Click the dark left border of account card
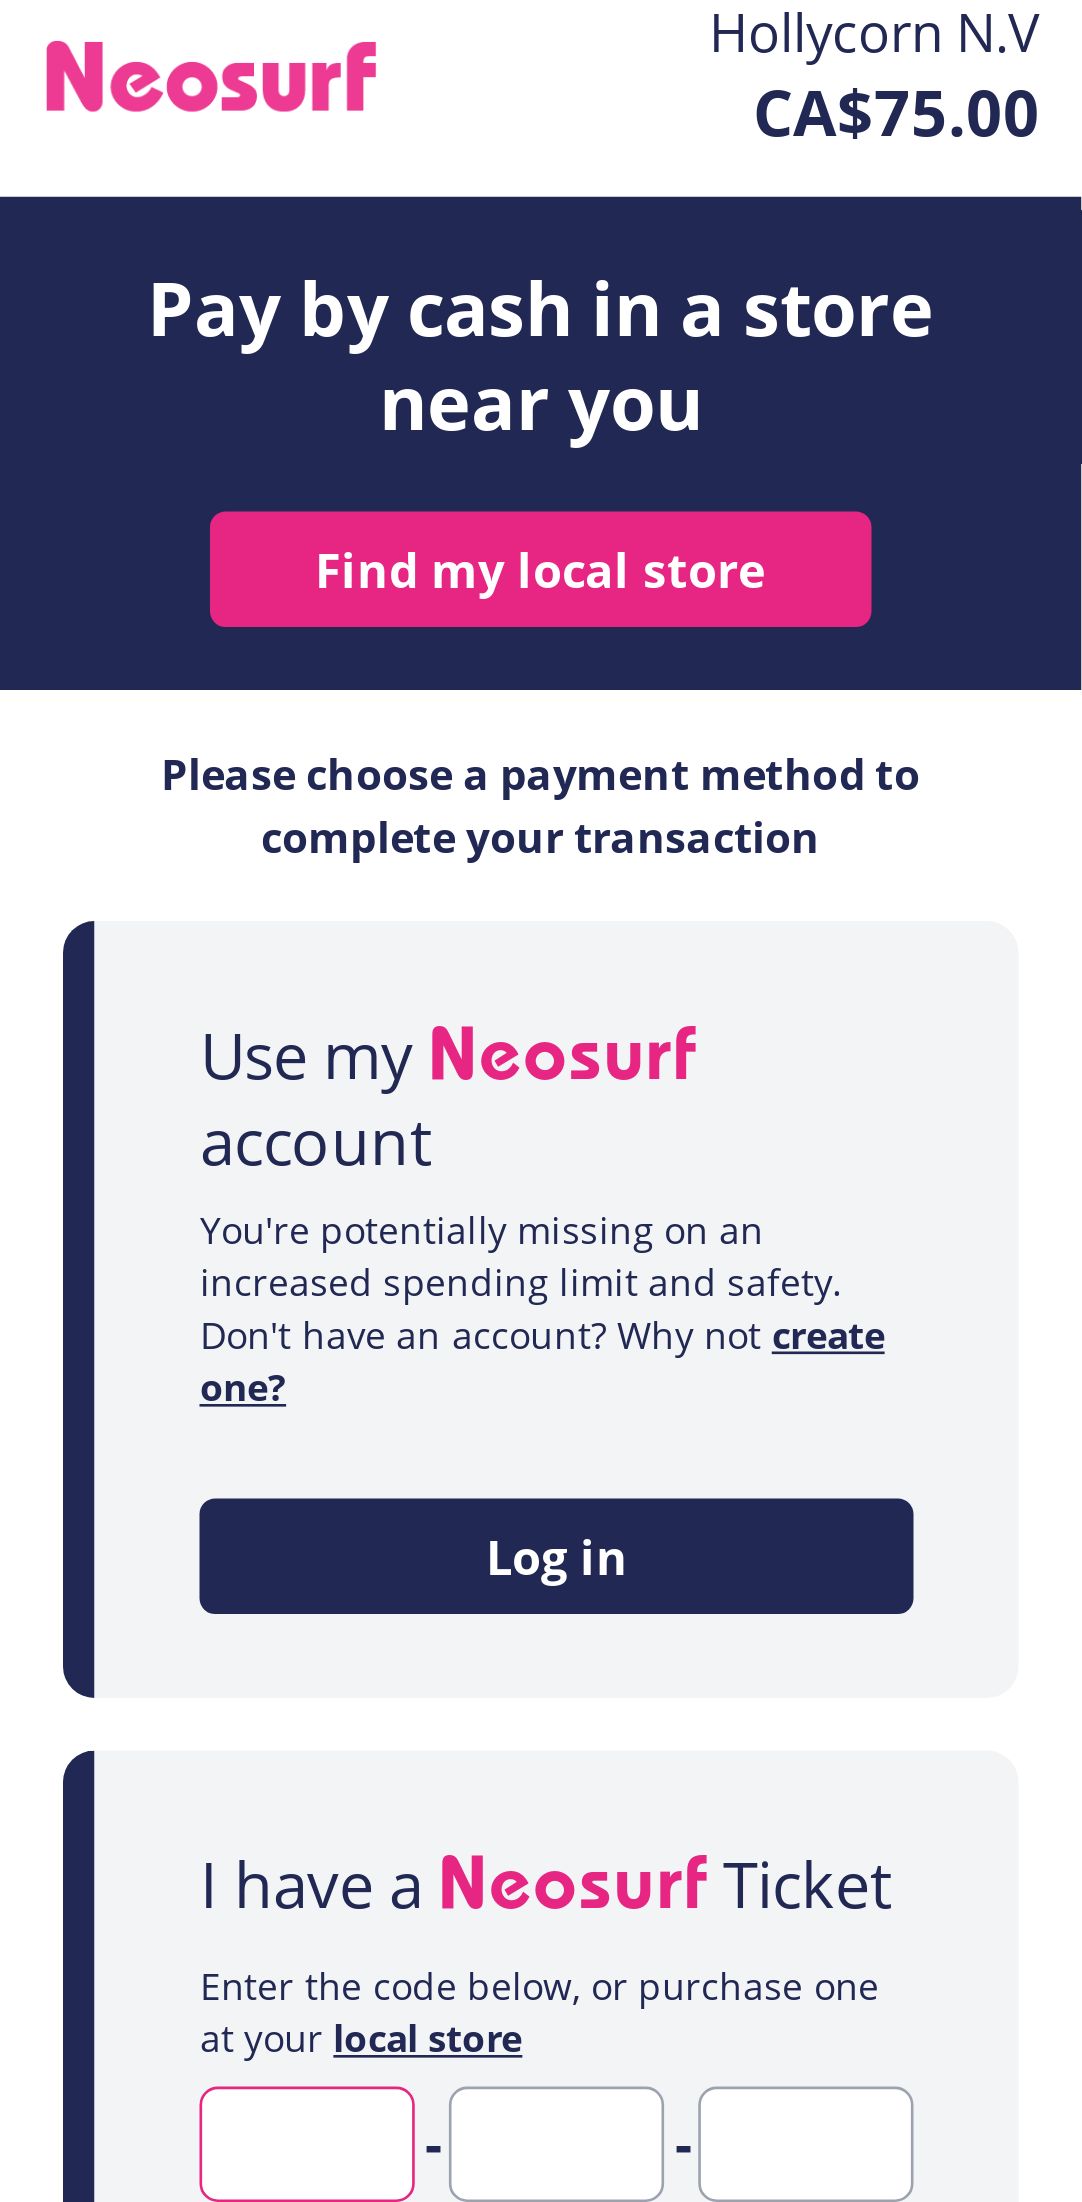 point(79,1309)
